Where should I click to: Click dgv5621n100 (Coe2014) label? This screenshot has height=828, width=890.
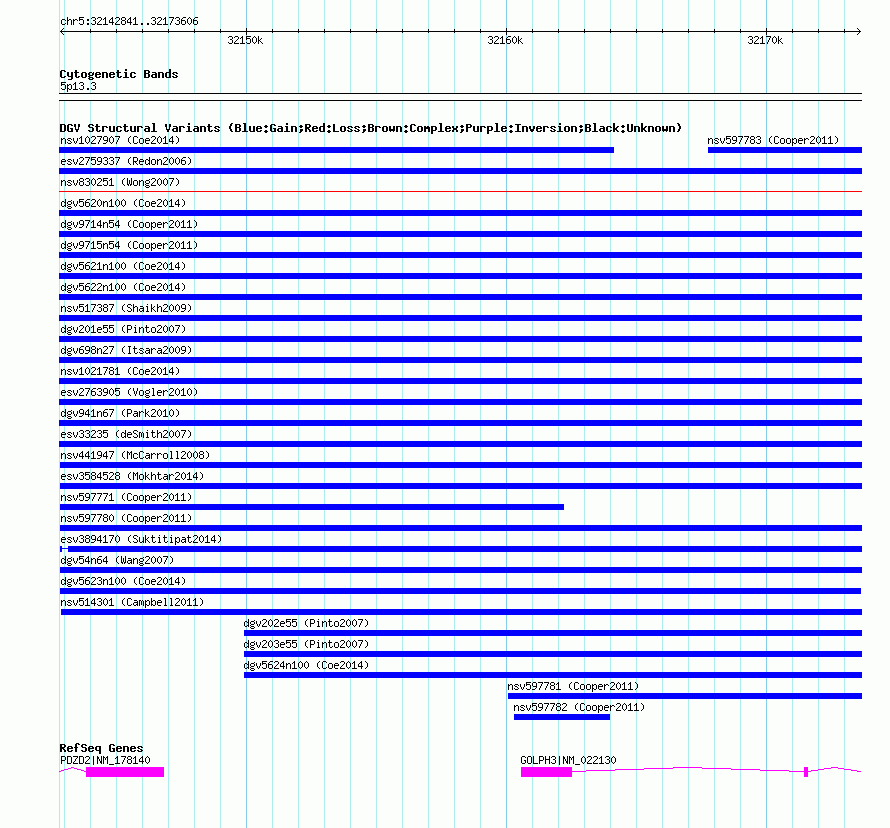click(123, 266)
